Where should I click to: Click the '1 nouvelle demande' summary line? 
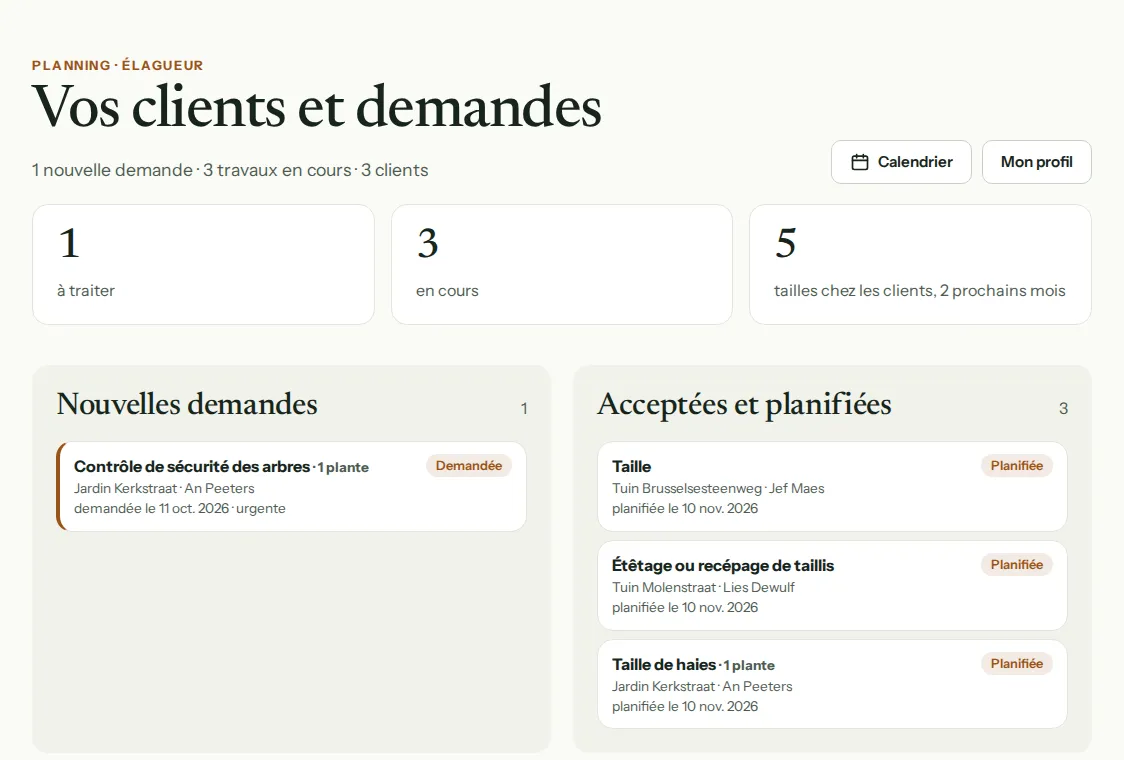point(230,170)
